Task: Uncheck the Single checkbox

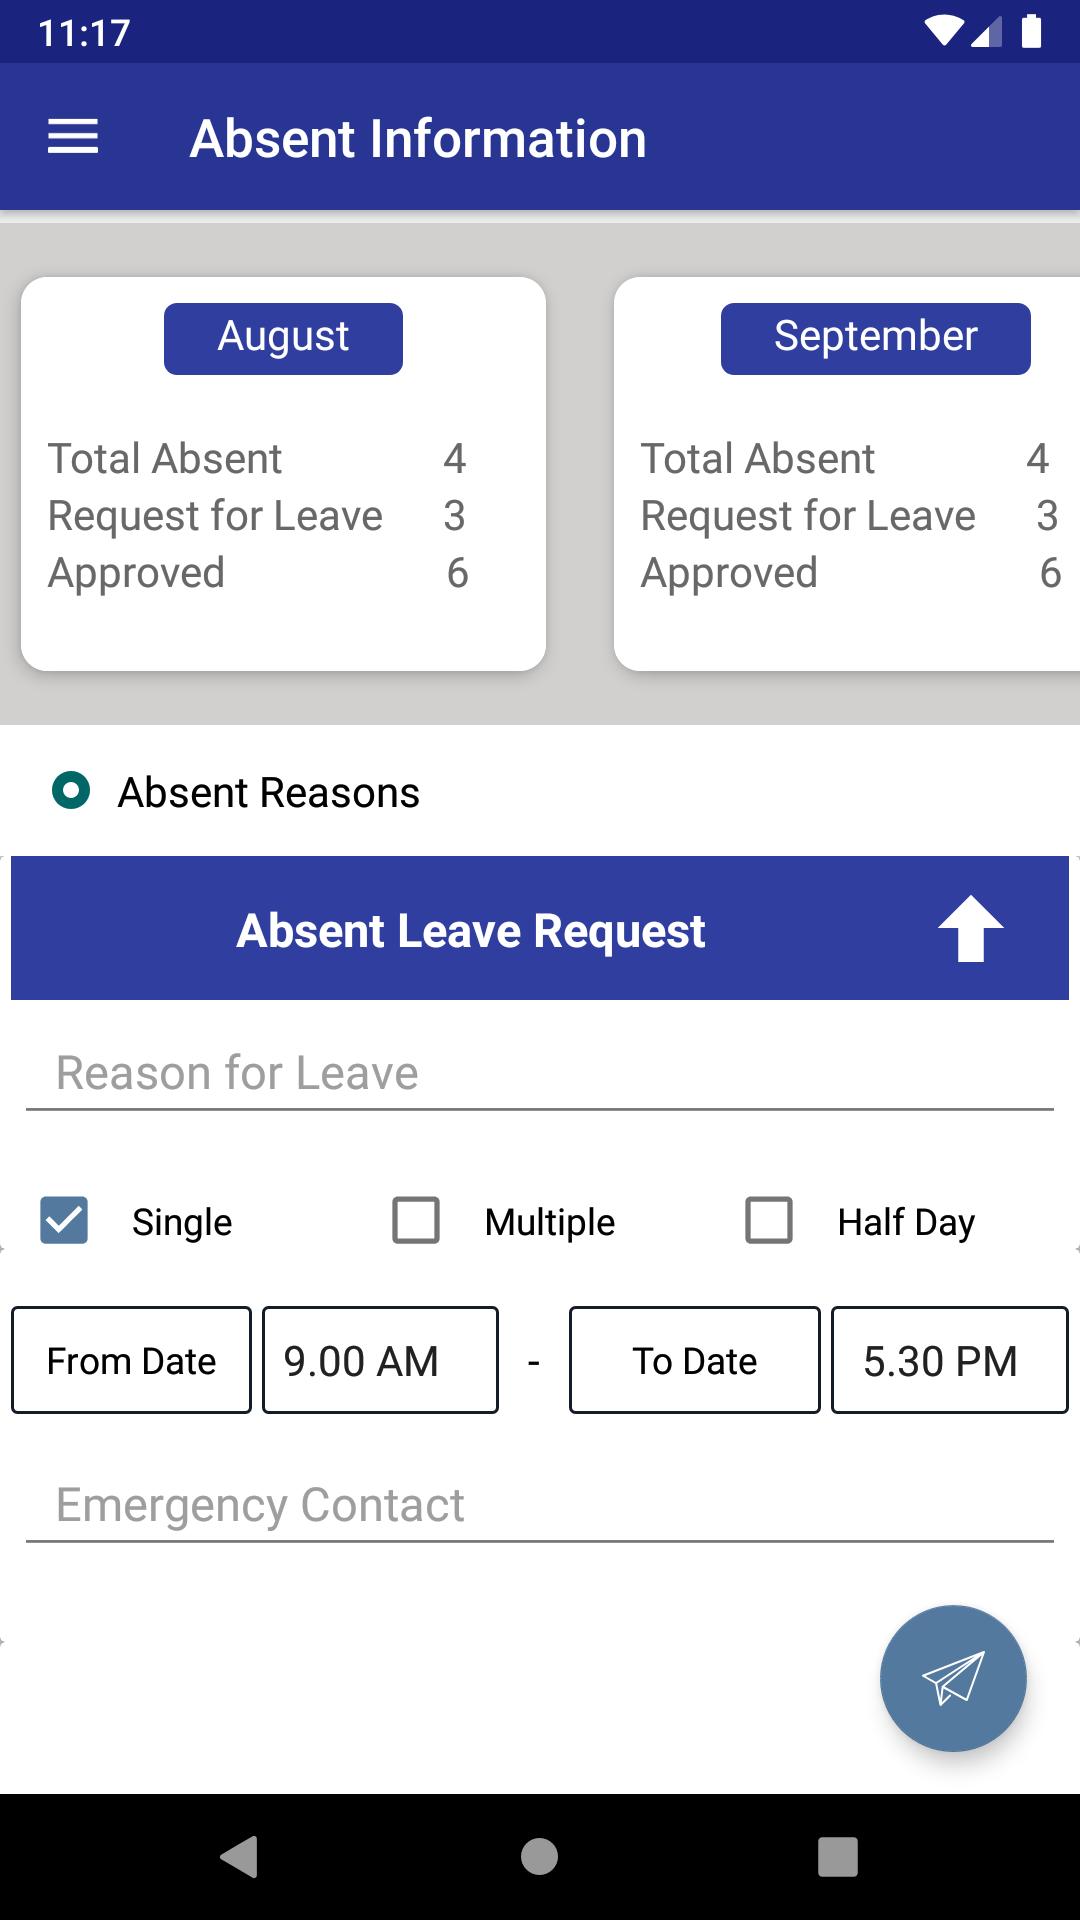Action: [x=64, y=1221]
